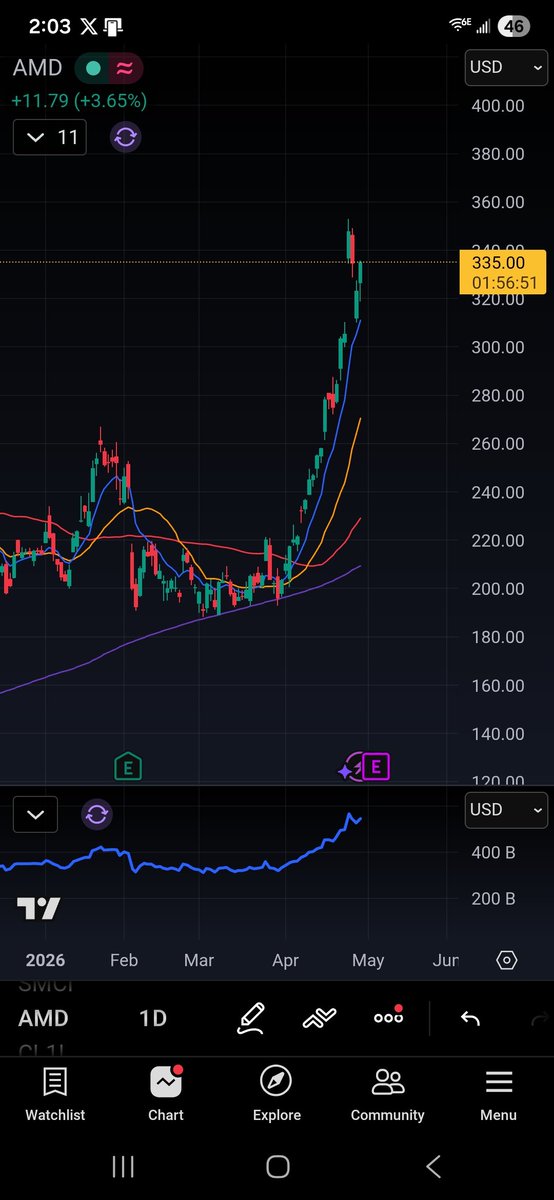554x1200 pixels.
Task: Open the Watchlist tab
Action: click(x=55, y=1094)
